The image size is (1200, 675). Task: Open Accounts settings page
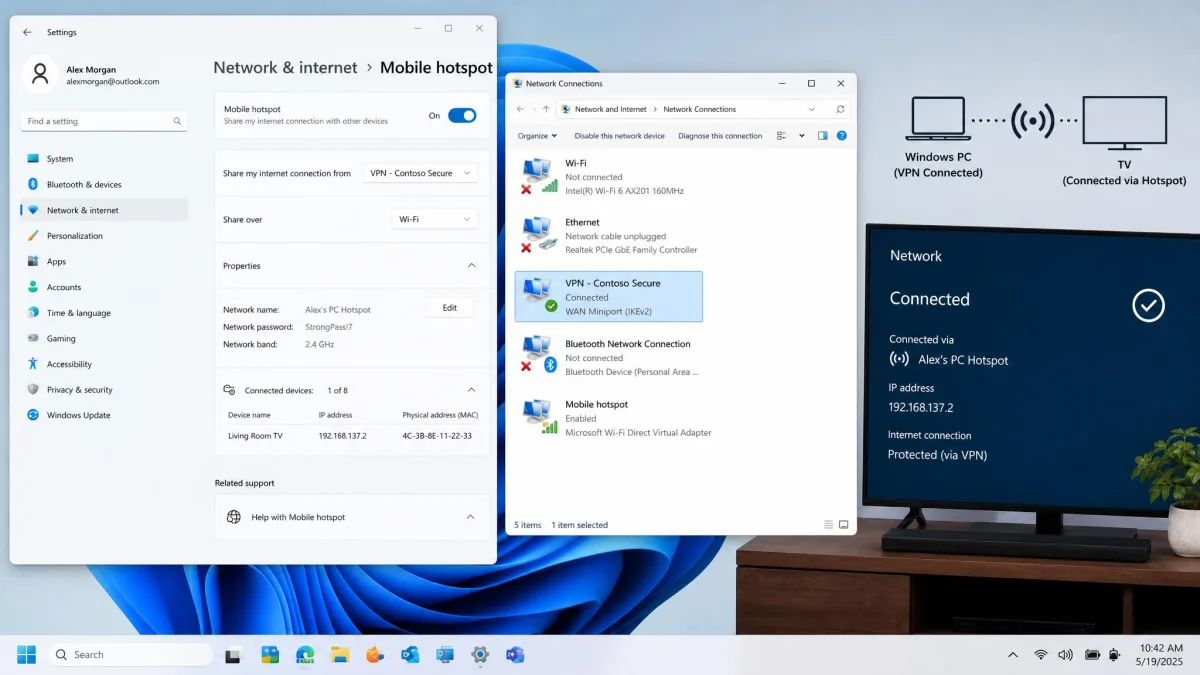(104, 287)
